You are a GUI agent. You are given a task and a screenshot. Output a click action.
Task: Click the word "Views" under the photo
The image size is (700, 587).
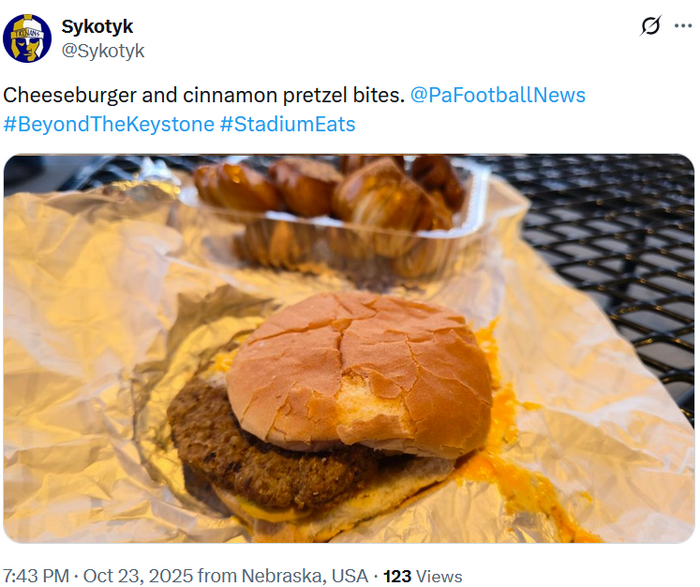[440, 576]
